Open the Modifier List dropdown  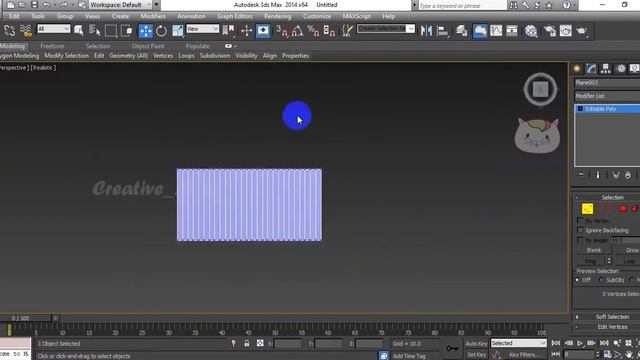[x=607, y=96]
